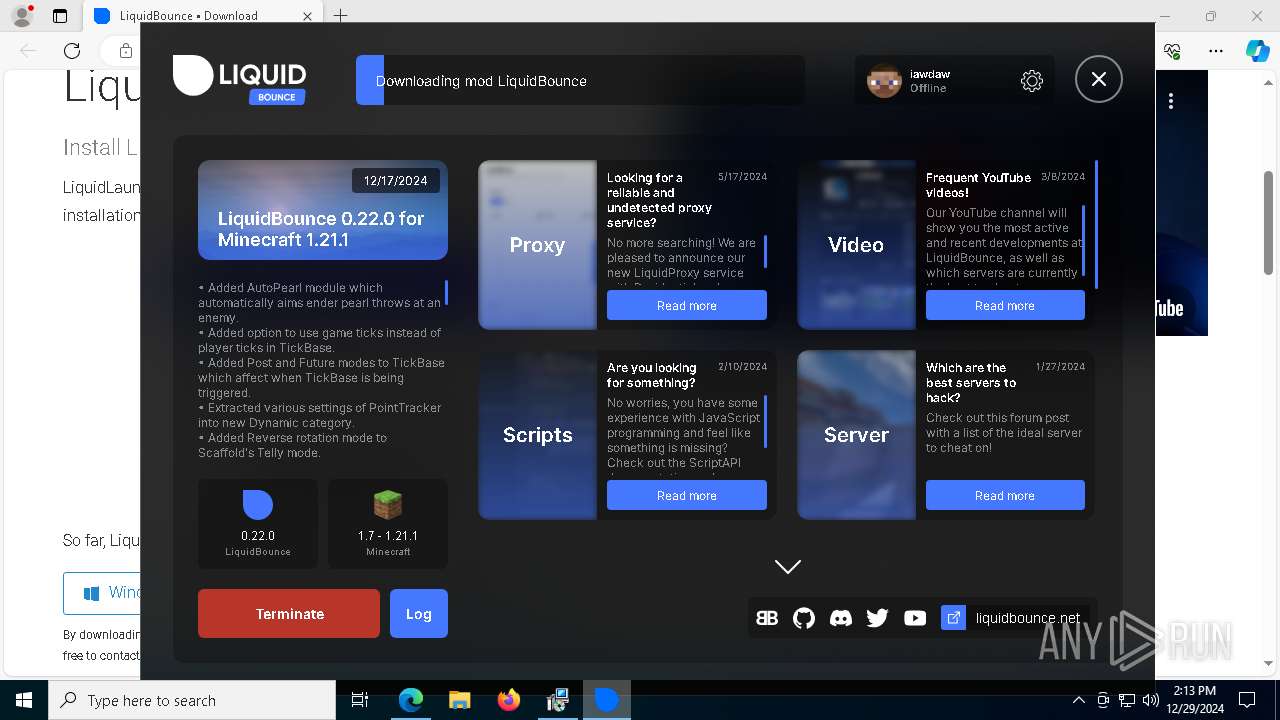Open File Explorer from taskbar
This screenshot has height=720, width=1280.
(x=459, y=700)
